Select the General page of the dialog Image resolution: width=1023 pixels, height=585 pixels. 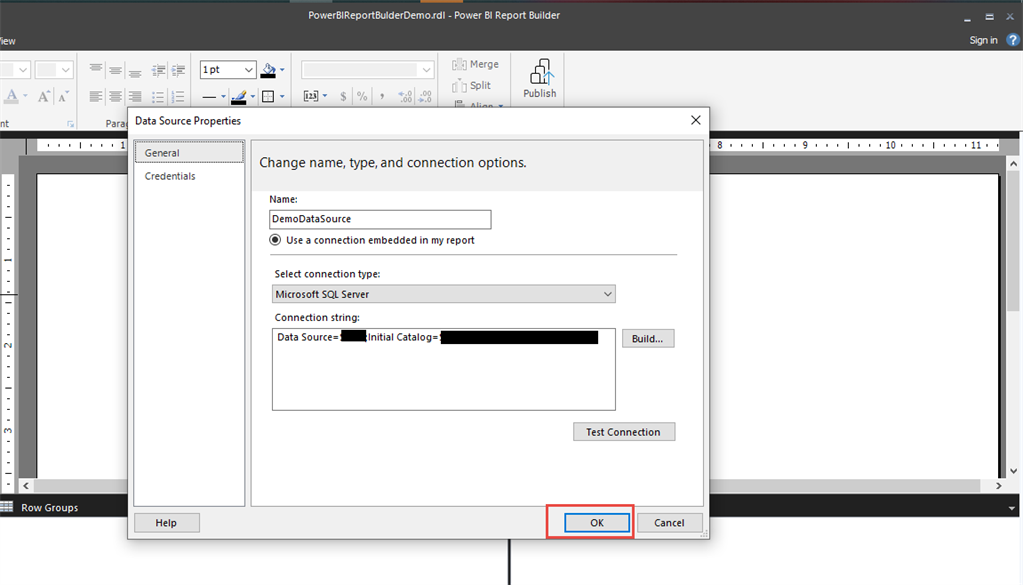162,152
